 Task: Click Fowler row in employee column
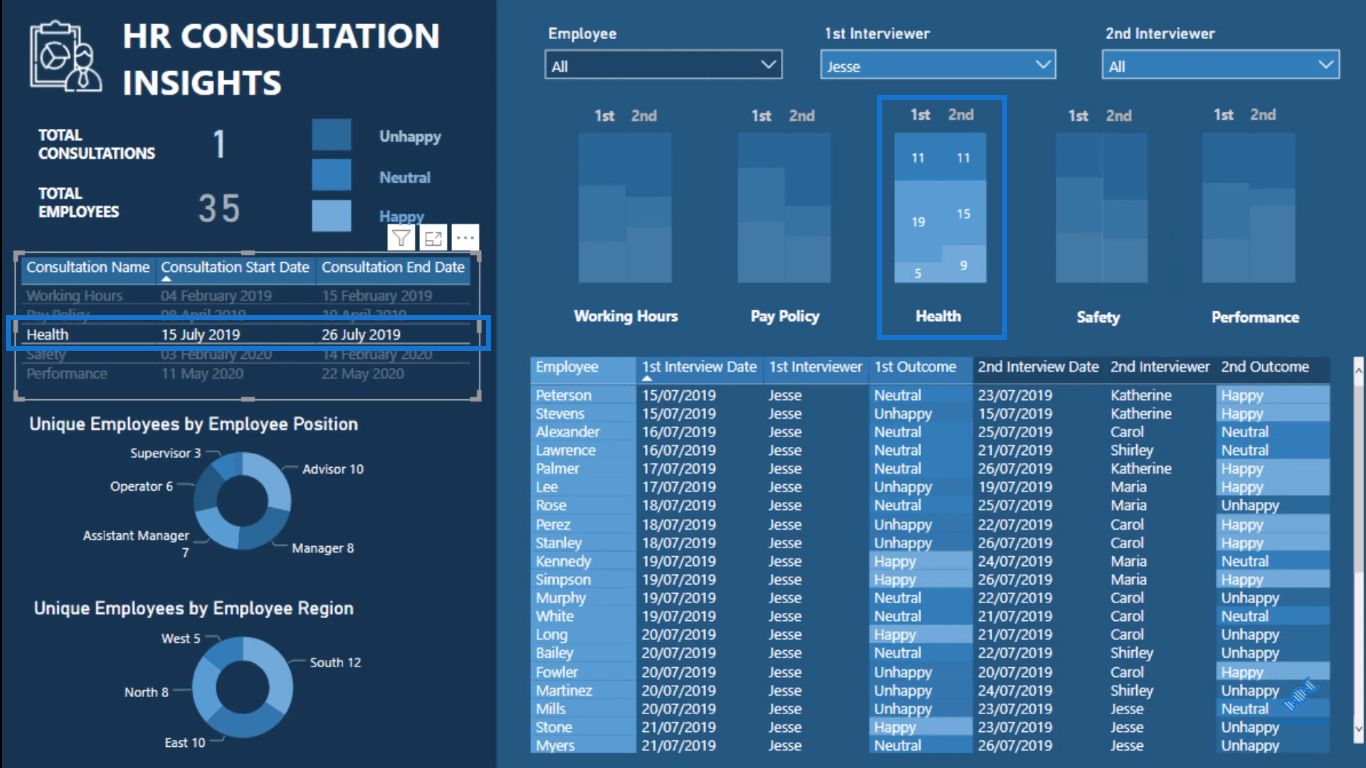point(583,672)
